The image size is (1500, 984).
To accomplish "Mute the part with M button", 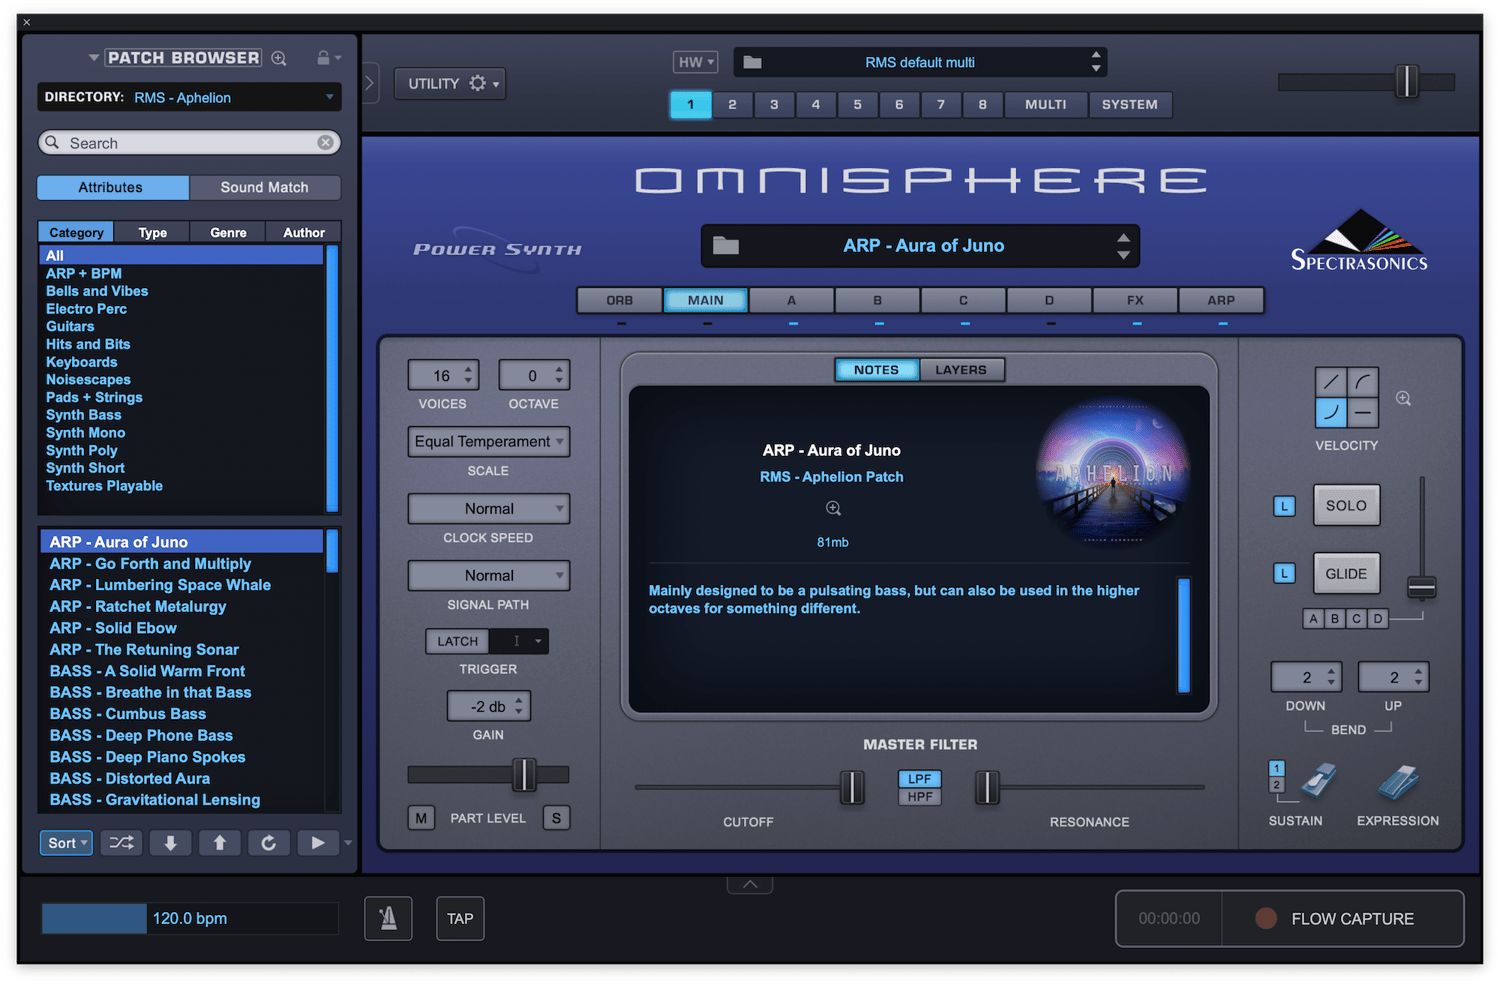I will [421, 818].
